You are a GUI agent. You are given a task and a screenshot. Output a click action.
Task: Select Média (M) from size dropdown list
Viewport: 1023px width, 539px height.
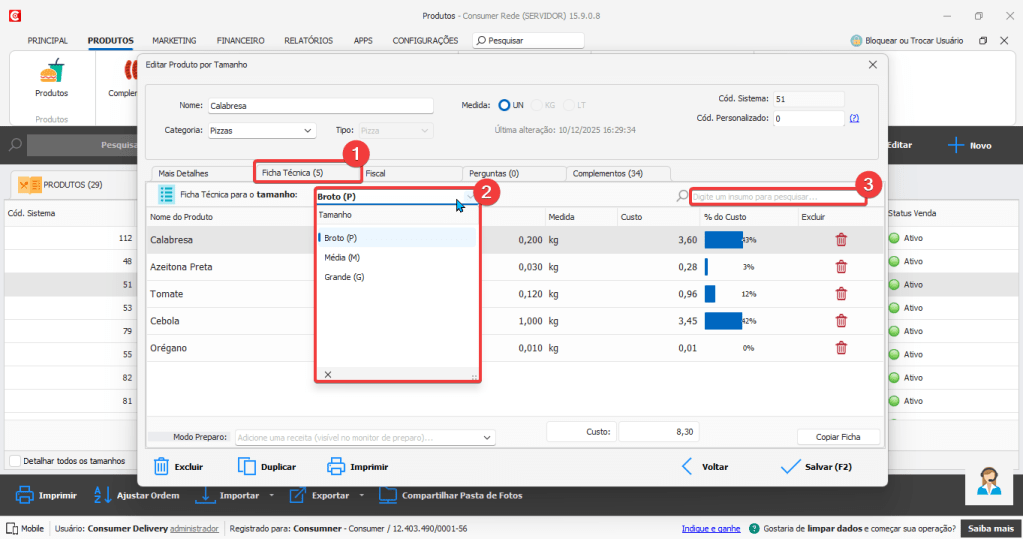tap(342, 257)
